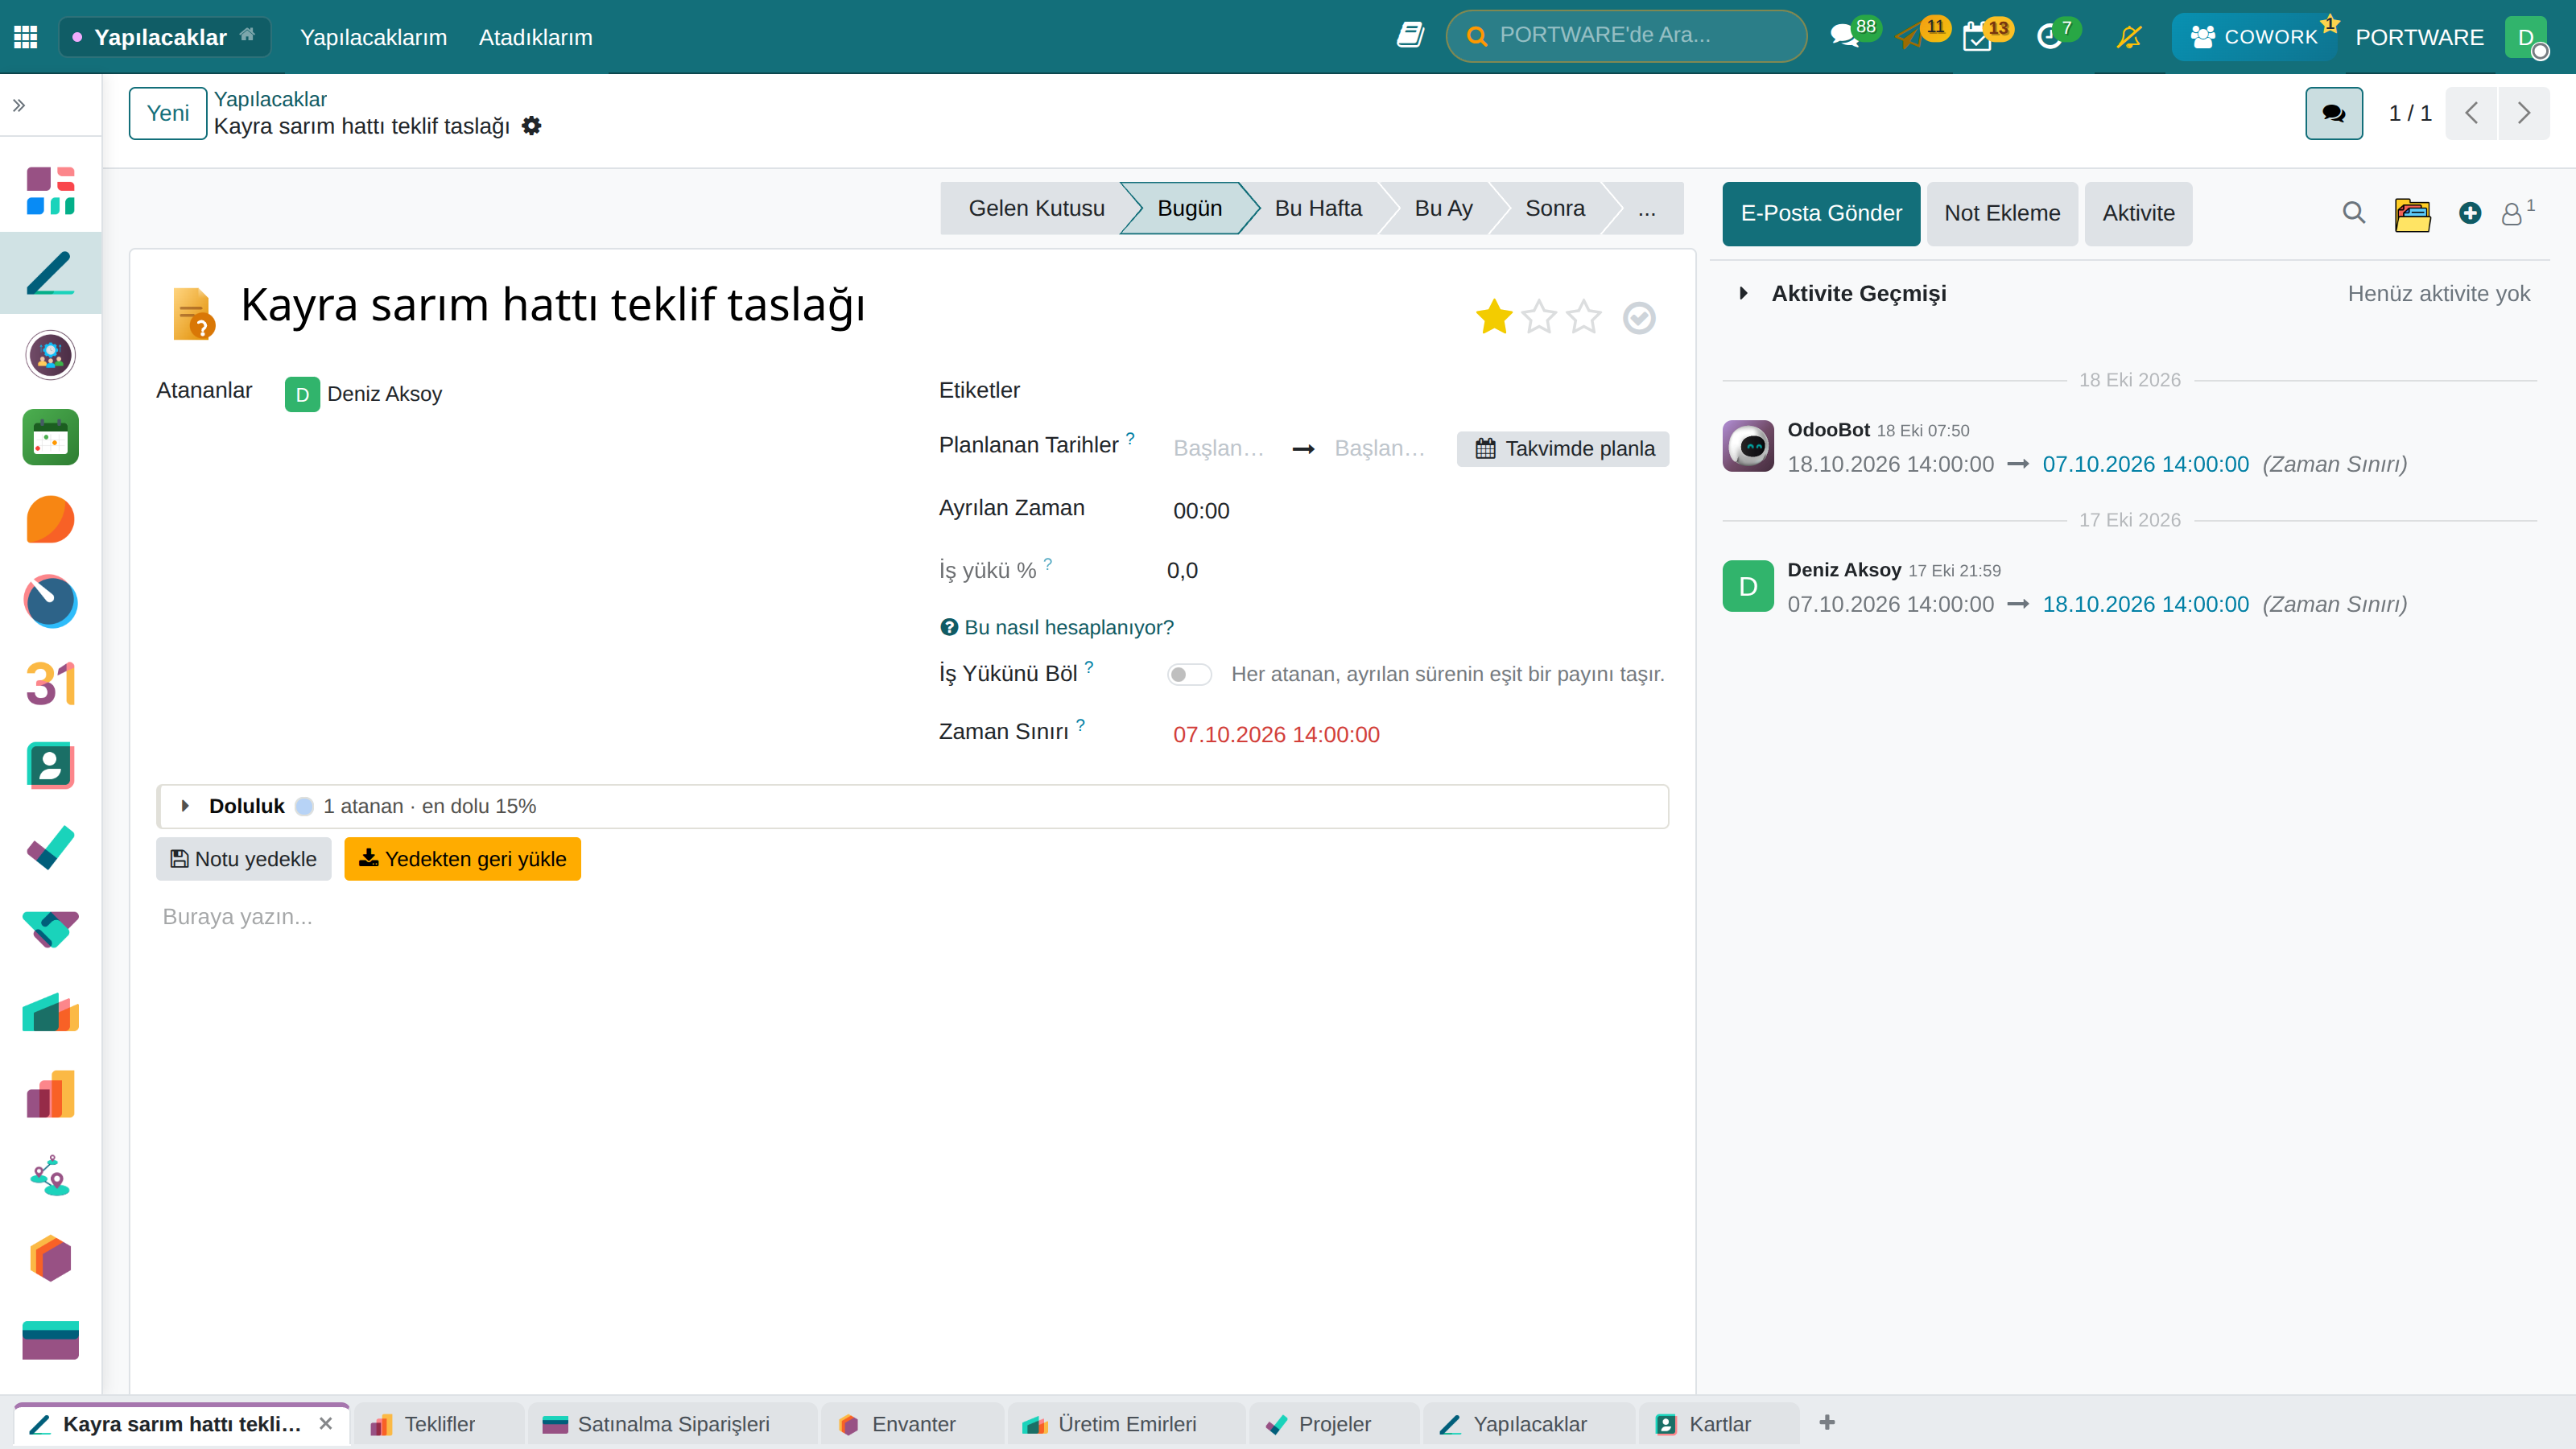Open the PORTWARE company switcher

(x=2419, y=37)
